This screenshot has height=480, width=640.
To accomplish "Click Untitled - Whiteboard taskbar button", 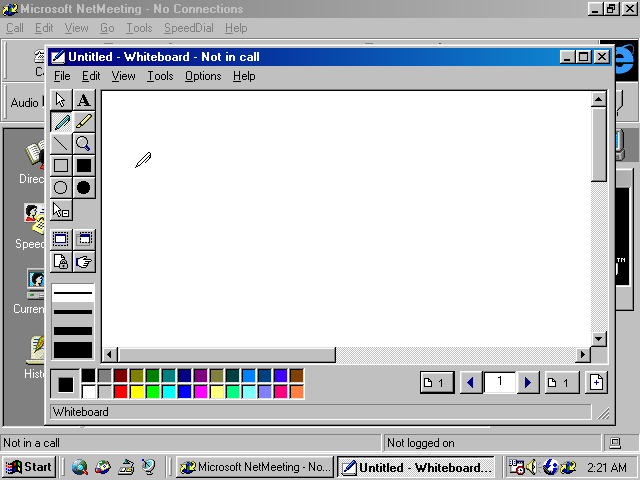I will [x=416, y=467].
